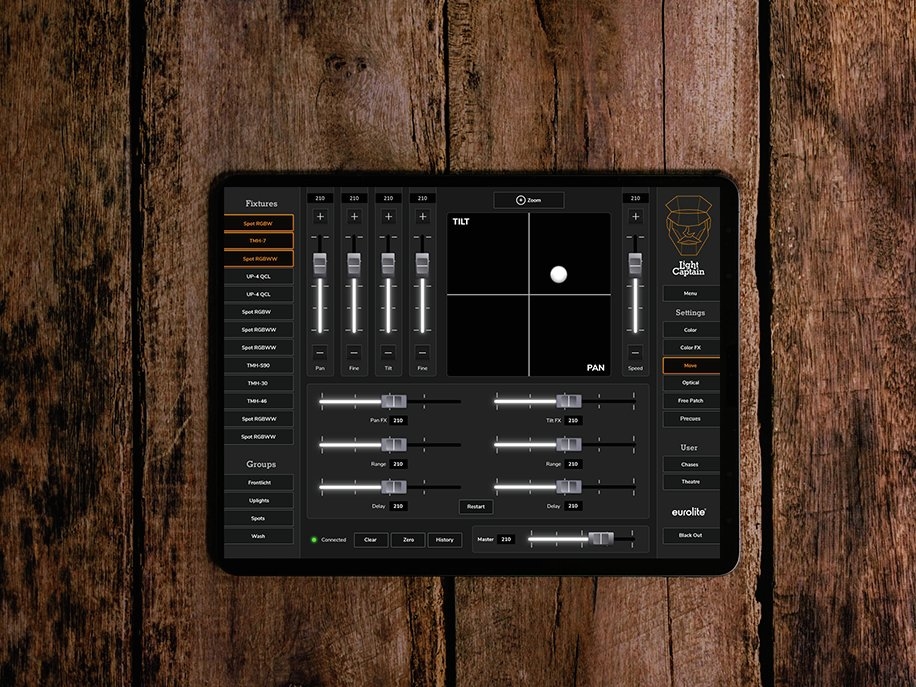The width and height of the screenshot is (916, 687).
Task: Click the white position dot in the XY pad
Action: [x=558, y=274]
